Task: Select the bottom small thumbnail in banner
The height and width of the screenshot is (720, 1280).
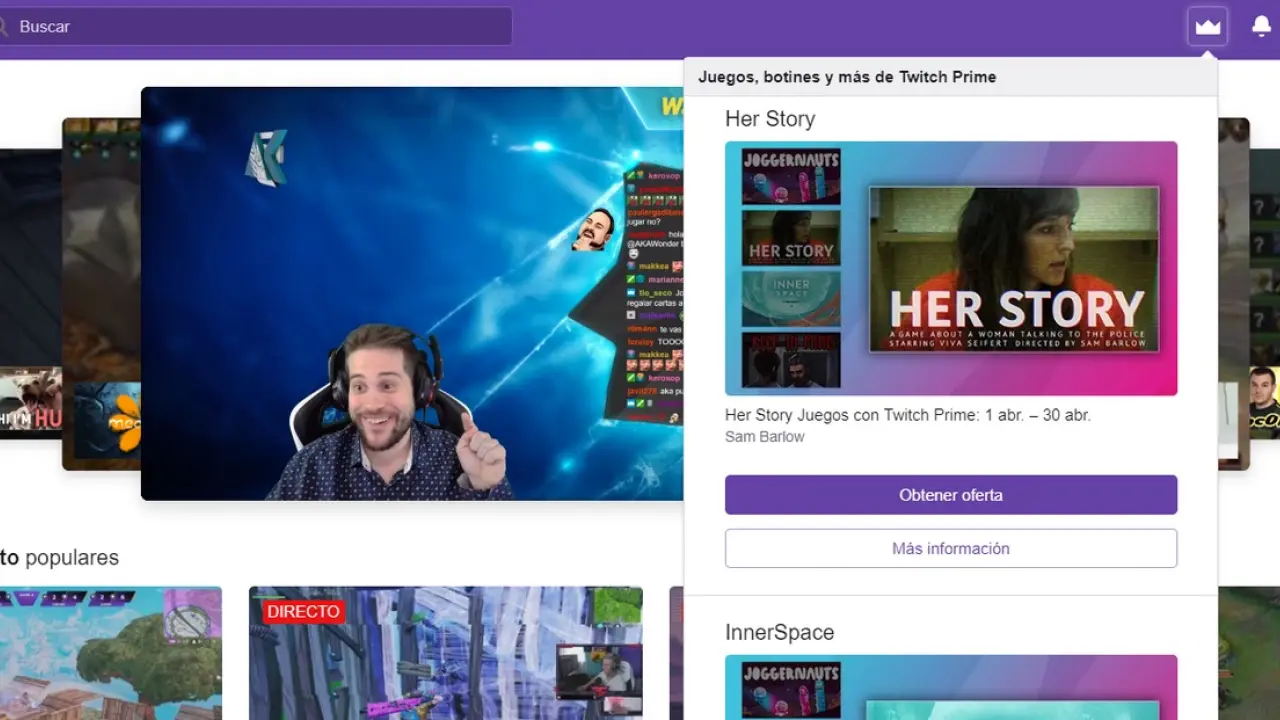Action: 791,359
